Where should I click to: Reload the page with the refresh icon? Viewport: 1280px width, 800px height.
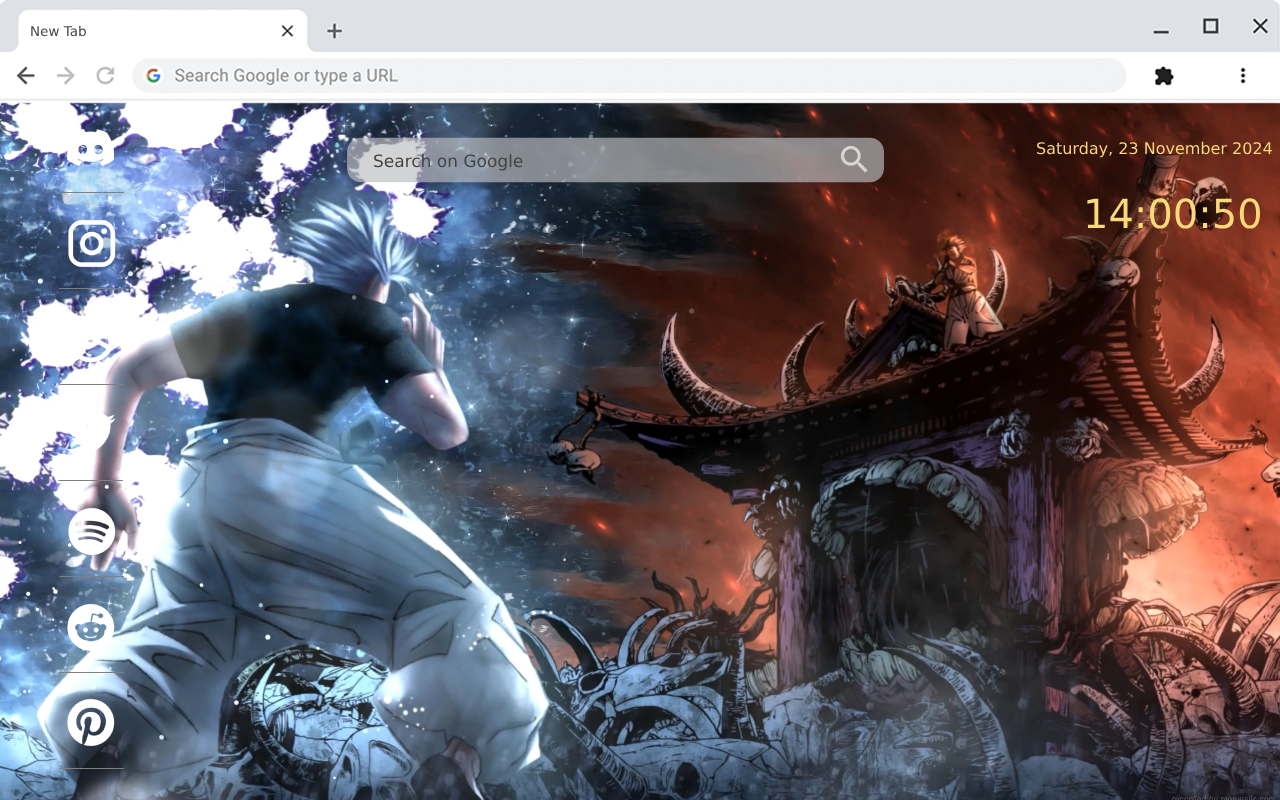point(105,75)
